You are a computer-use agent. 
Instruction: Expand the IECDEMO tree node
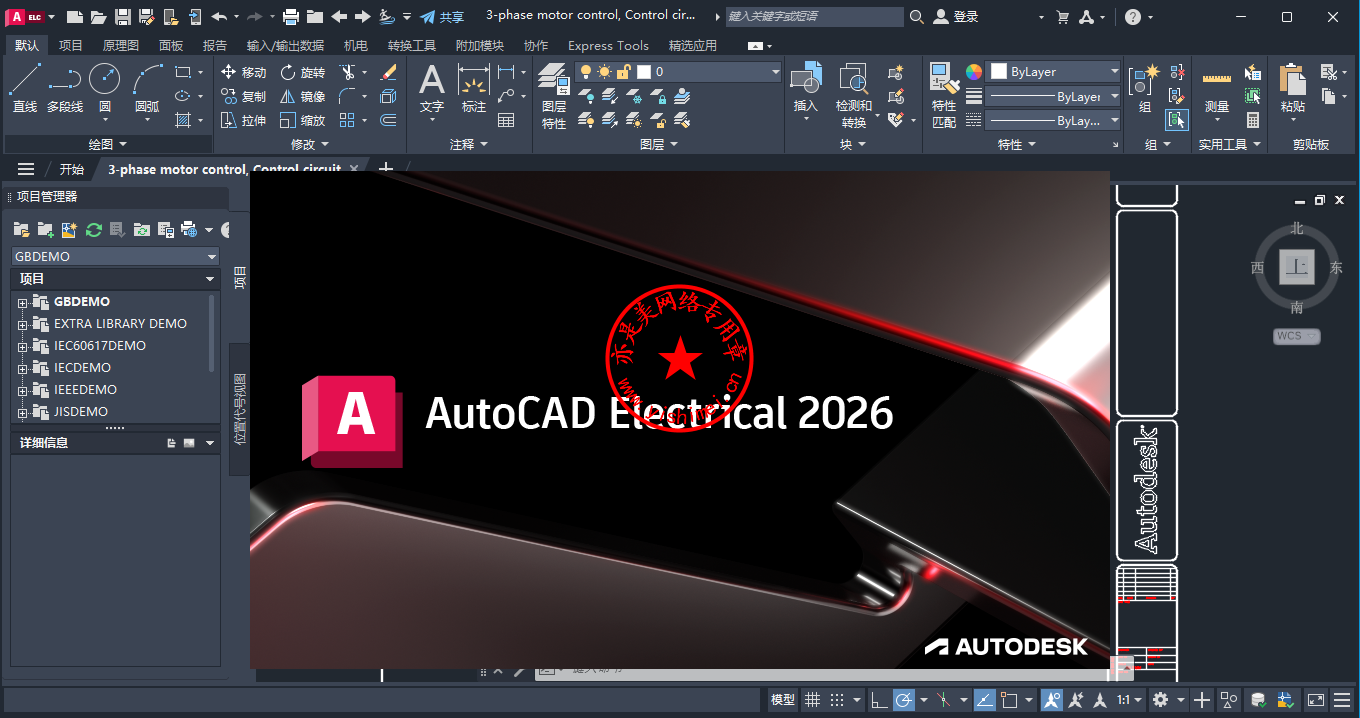22,368
